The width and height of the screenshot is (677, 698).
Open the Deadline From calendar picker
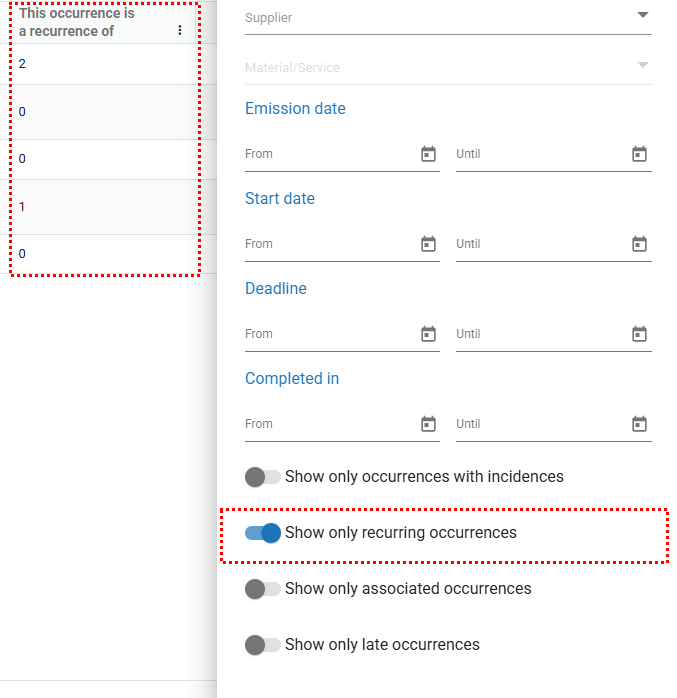click(428, 334)
